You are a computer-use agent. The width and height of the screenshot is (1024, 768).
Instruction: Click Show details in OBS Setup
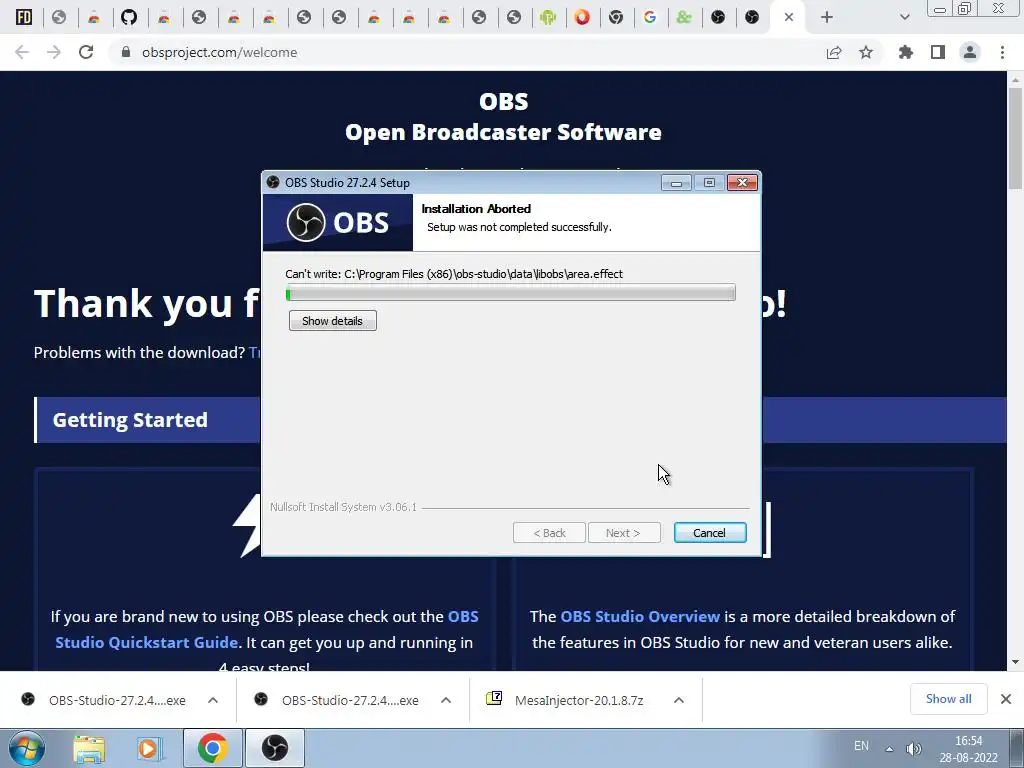(332, 321)
